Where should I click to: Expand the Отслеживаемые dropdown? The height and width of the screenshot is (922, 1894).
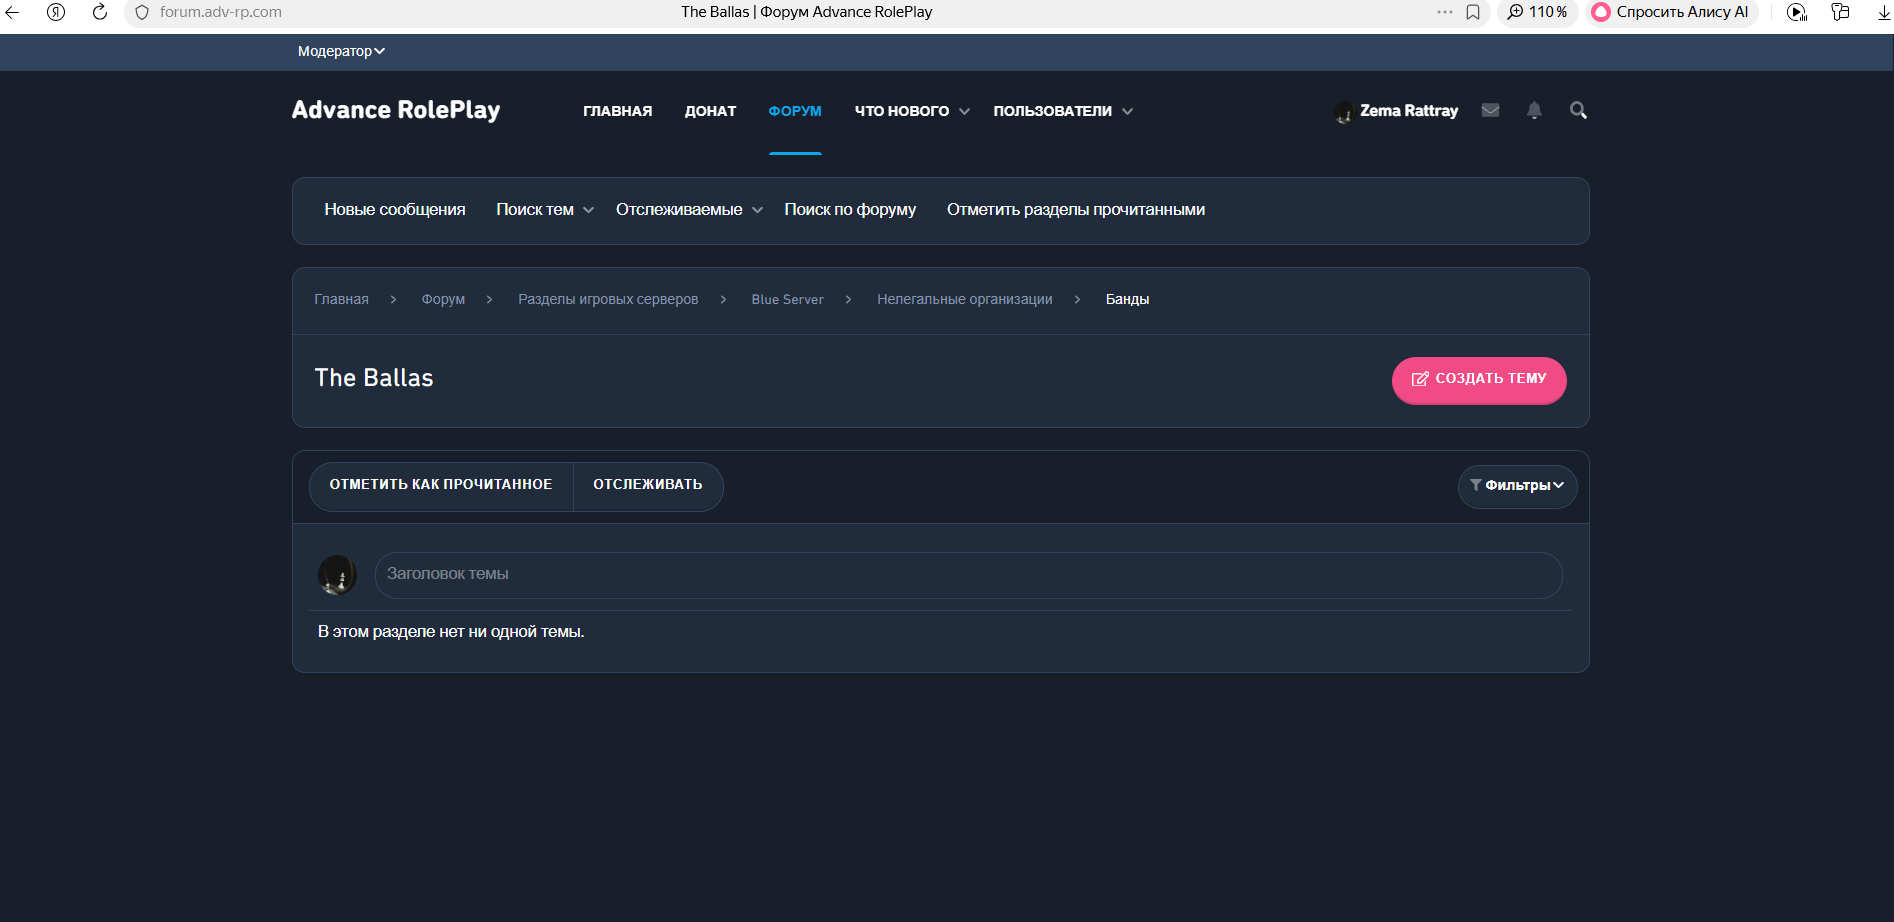point(688,210)
